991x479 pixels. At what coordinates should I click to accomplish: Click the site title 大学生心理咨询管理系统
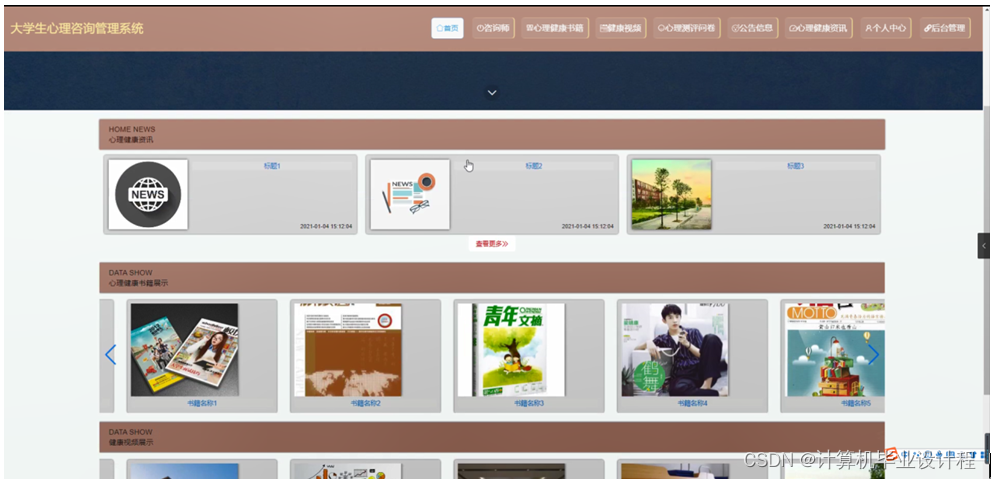pos(77,28)
